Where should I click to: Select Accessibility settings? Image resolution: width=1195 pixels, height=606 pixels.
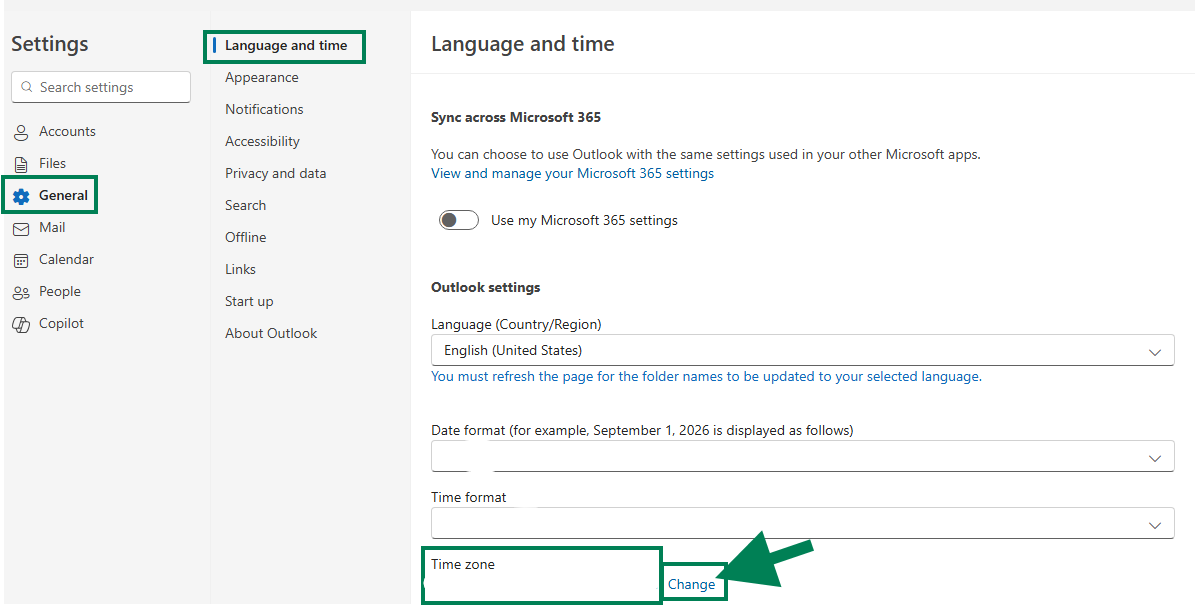point(262,142)
